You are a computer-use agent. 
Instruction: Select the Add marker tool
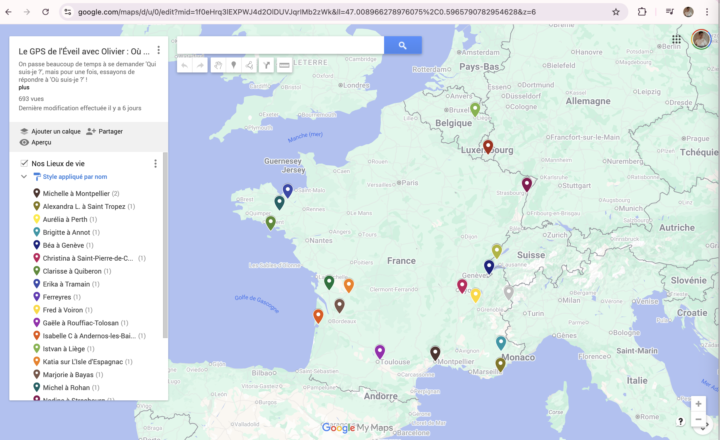[234, 65]
